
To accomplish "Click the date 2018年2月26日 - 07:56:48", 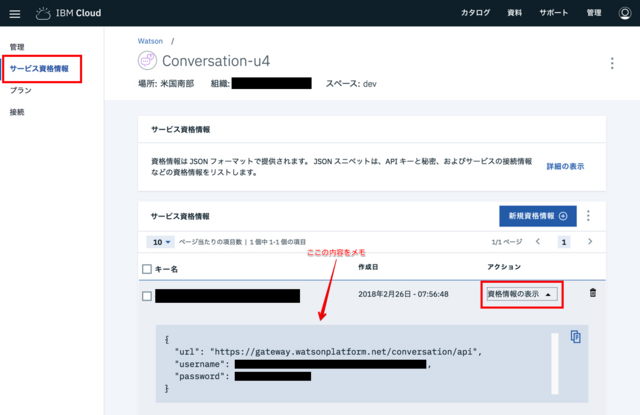I will click(403, 294).
